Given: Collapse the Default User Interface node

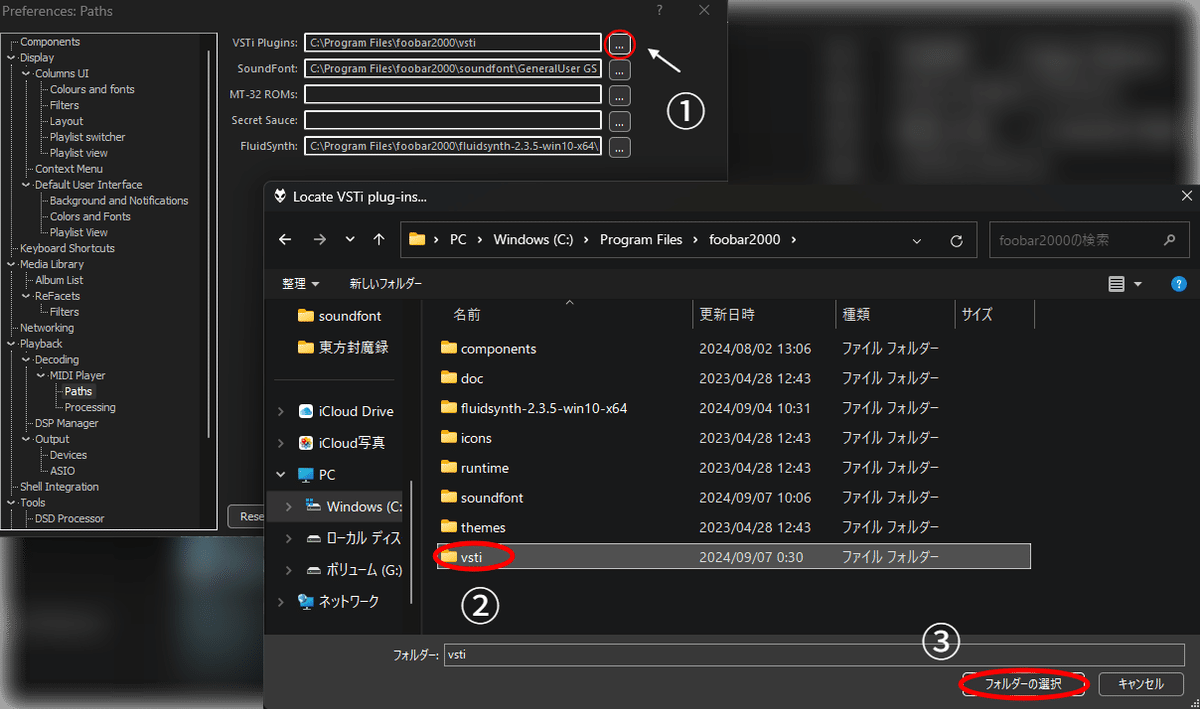Looking at the screenshot, I should [x=27, y=185].
